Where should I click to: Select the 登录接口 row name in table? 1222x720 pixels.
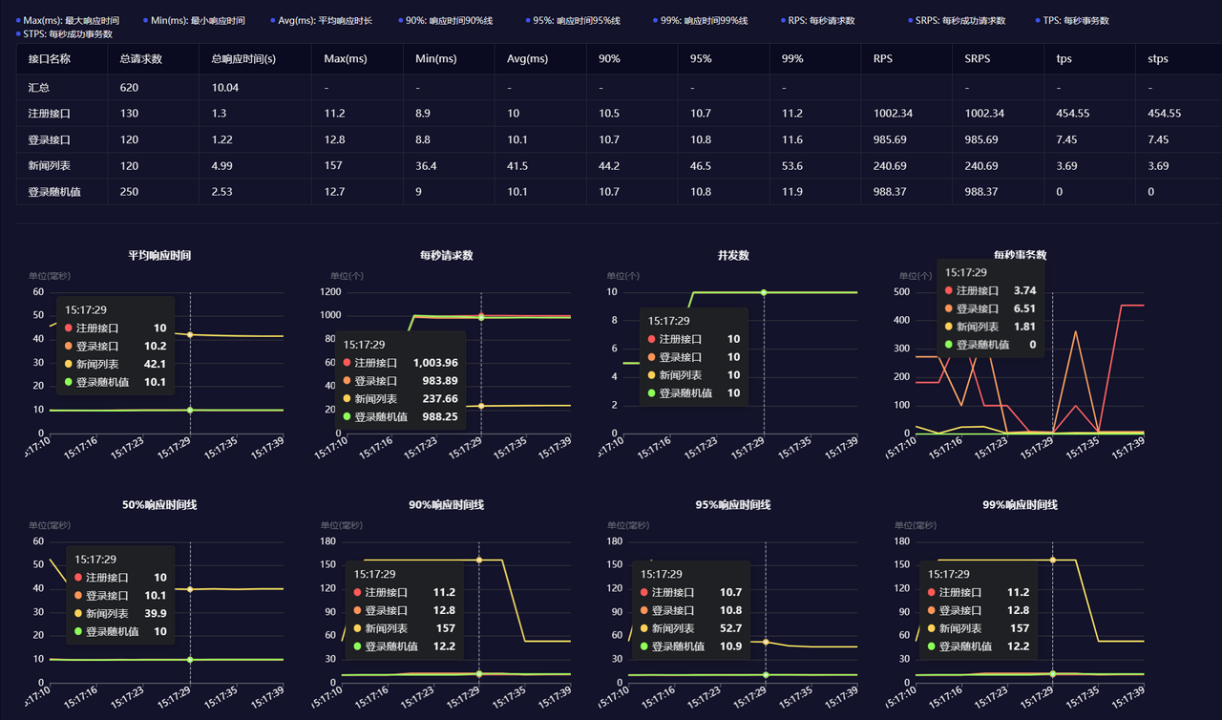coord(49,140)
